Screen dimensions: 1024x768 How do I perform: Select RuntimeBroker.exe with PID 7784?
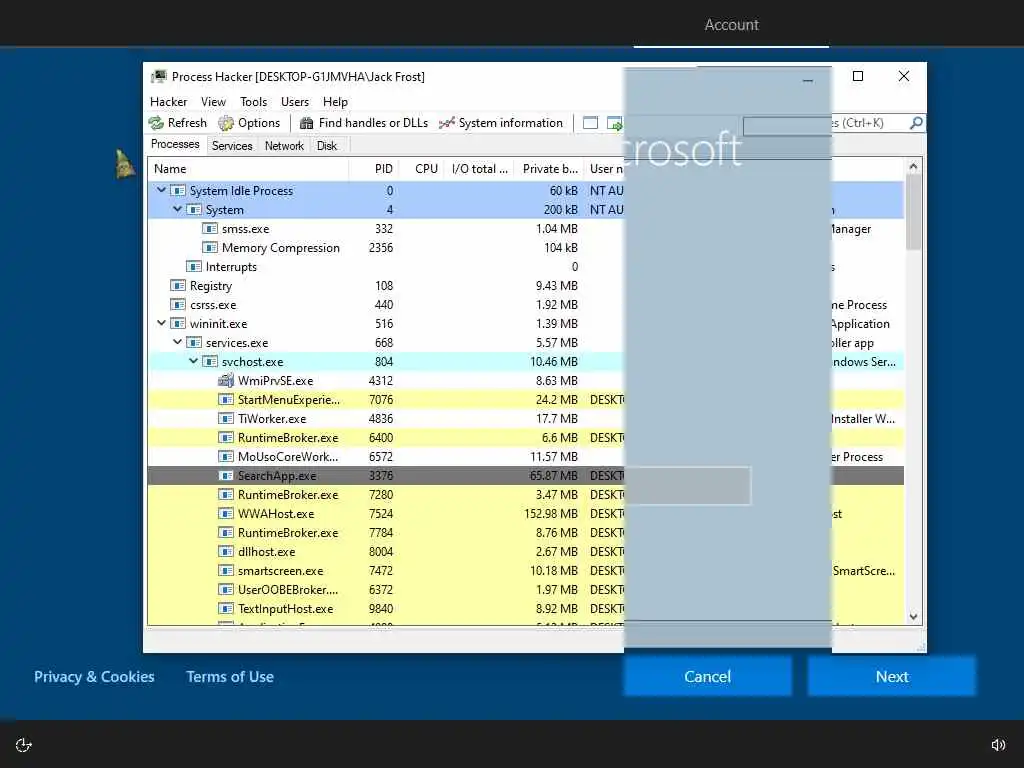(526, 532)
